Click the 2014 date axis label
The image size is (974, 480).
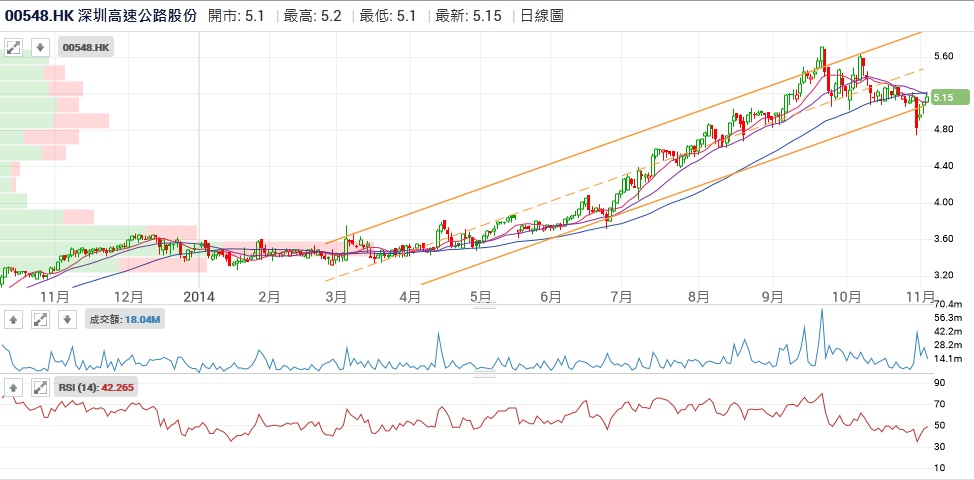coord(200,296)
